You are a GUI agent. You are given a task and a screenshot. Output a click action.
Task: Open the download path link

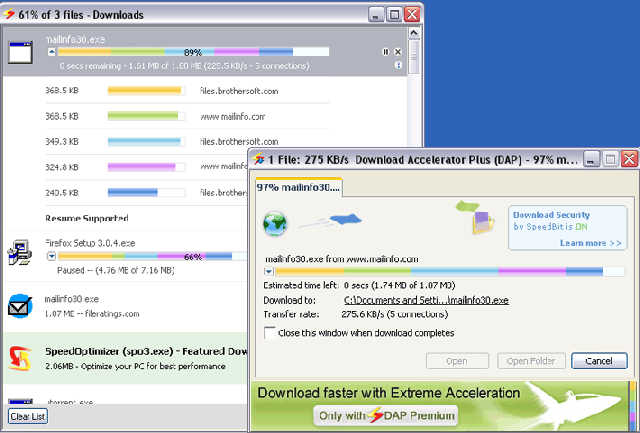click(426, 300)
